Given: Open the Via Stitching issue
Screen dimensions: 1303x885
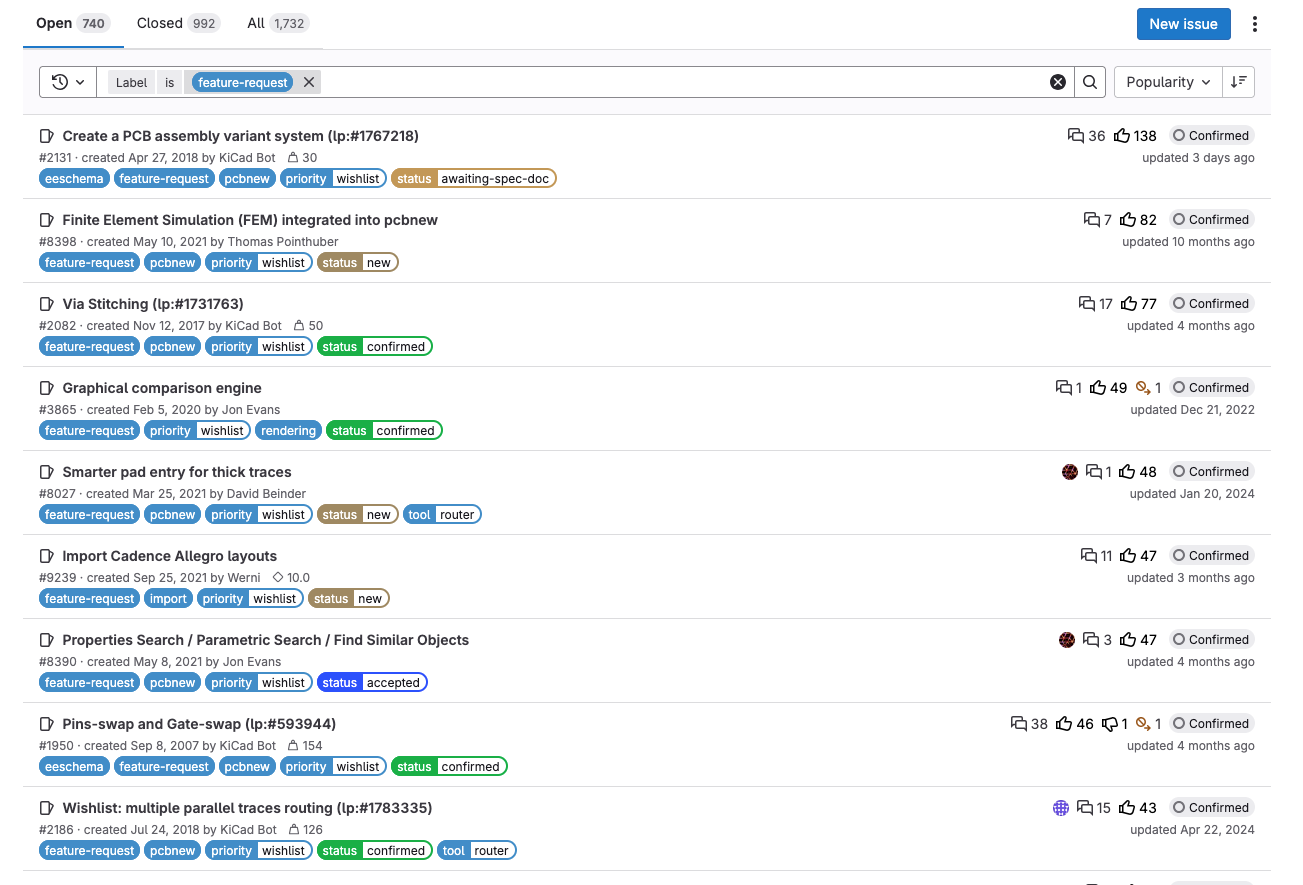Looking at the screenshot, I should (153, 304).
